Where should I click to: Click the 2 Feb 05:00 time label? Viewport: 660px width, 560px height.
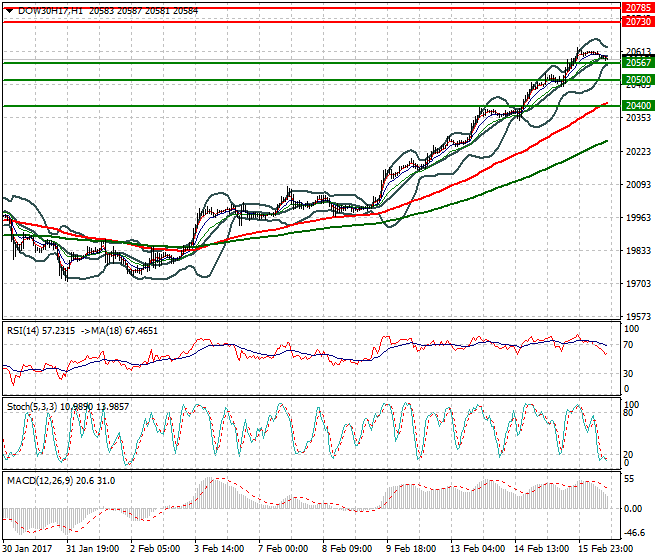click(x=155, y=549)
